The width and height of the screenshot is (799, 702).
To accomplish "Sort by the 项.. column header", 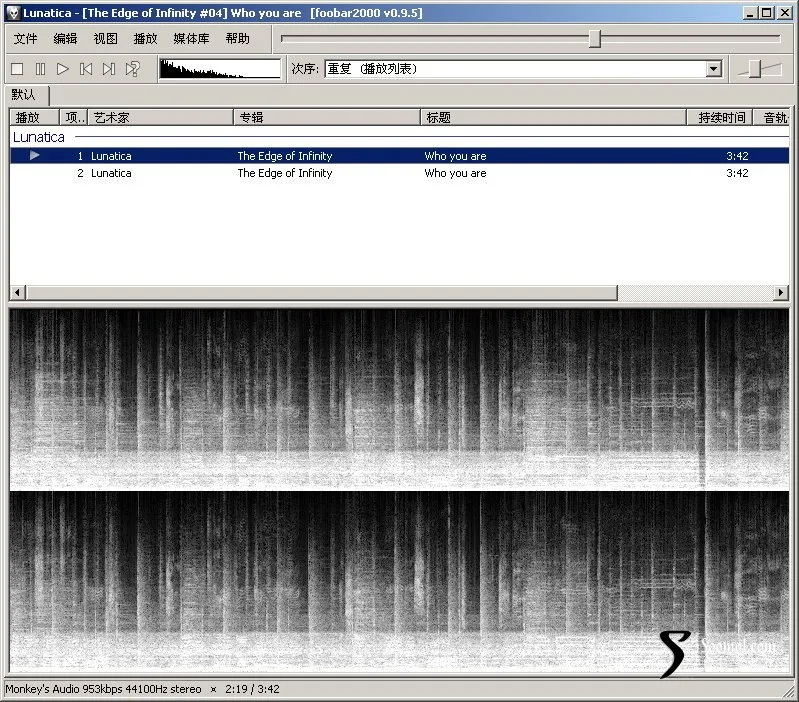I will click(74, 118).
